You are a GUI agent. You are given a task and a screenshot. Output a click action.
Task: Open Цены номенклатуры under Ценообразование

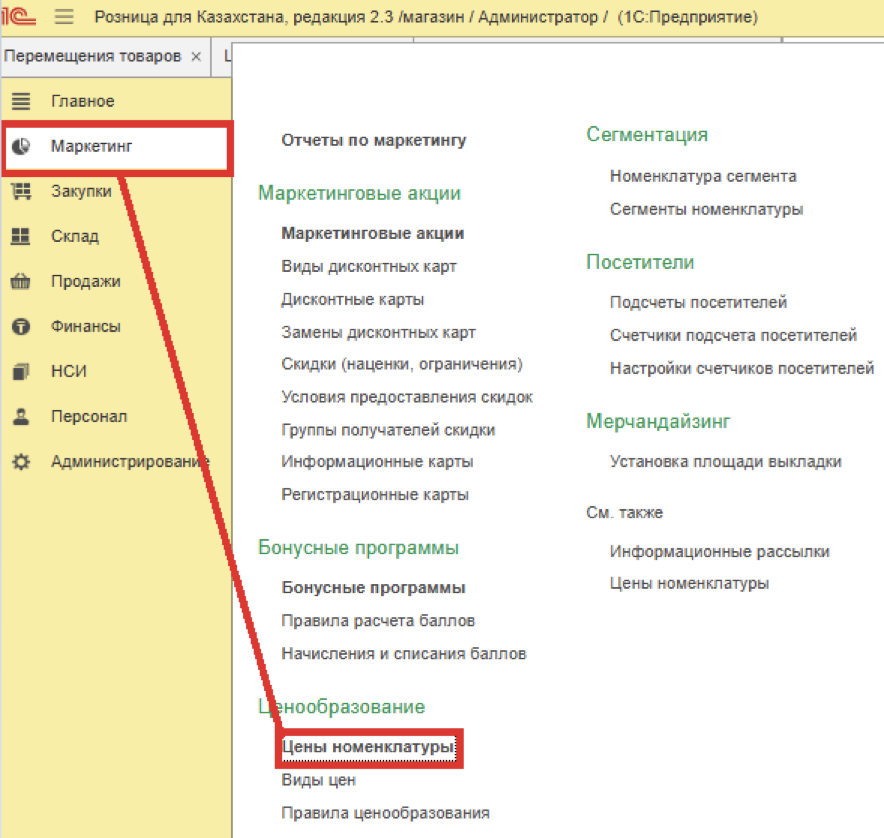(x=367, y=747)
